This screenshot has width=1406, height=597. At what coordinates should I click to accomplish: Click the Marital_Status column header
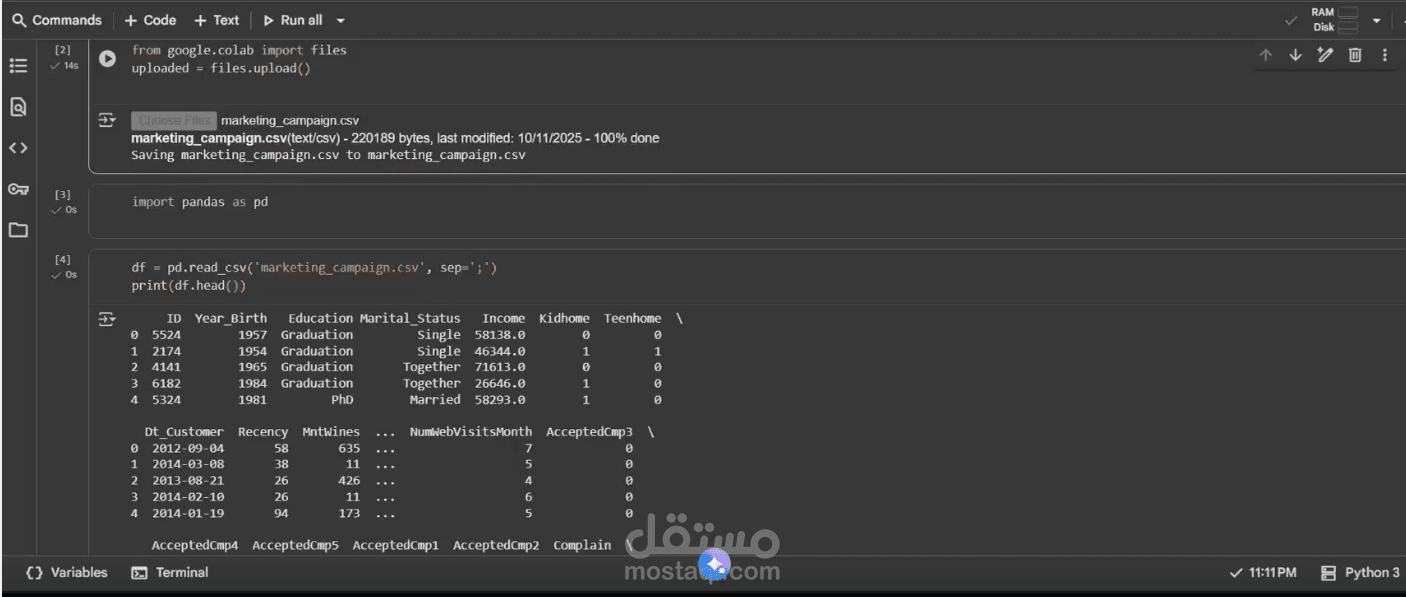(x=410, y=318)
